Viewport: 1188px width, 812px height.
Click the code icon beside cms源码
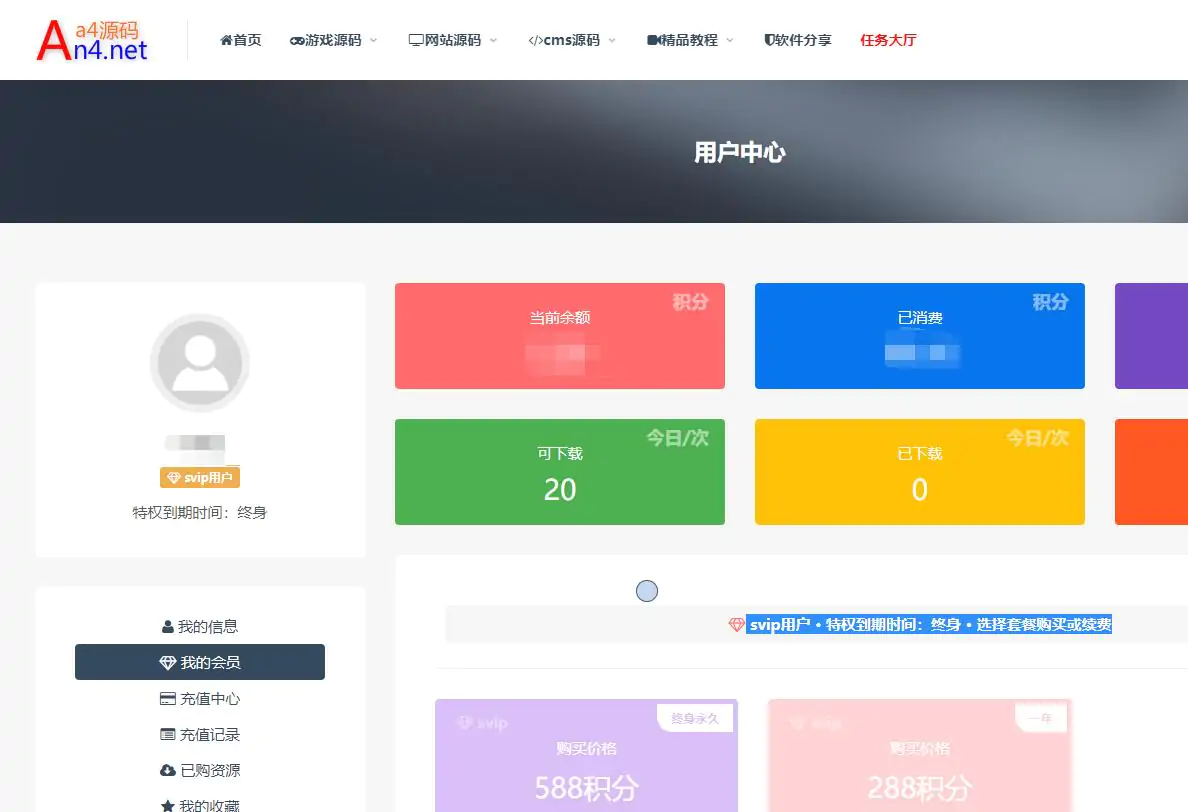(x=535, y=41)
